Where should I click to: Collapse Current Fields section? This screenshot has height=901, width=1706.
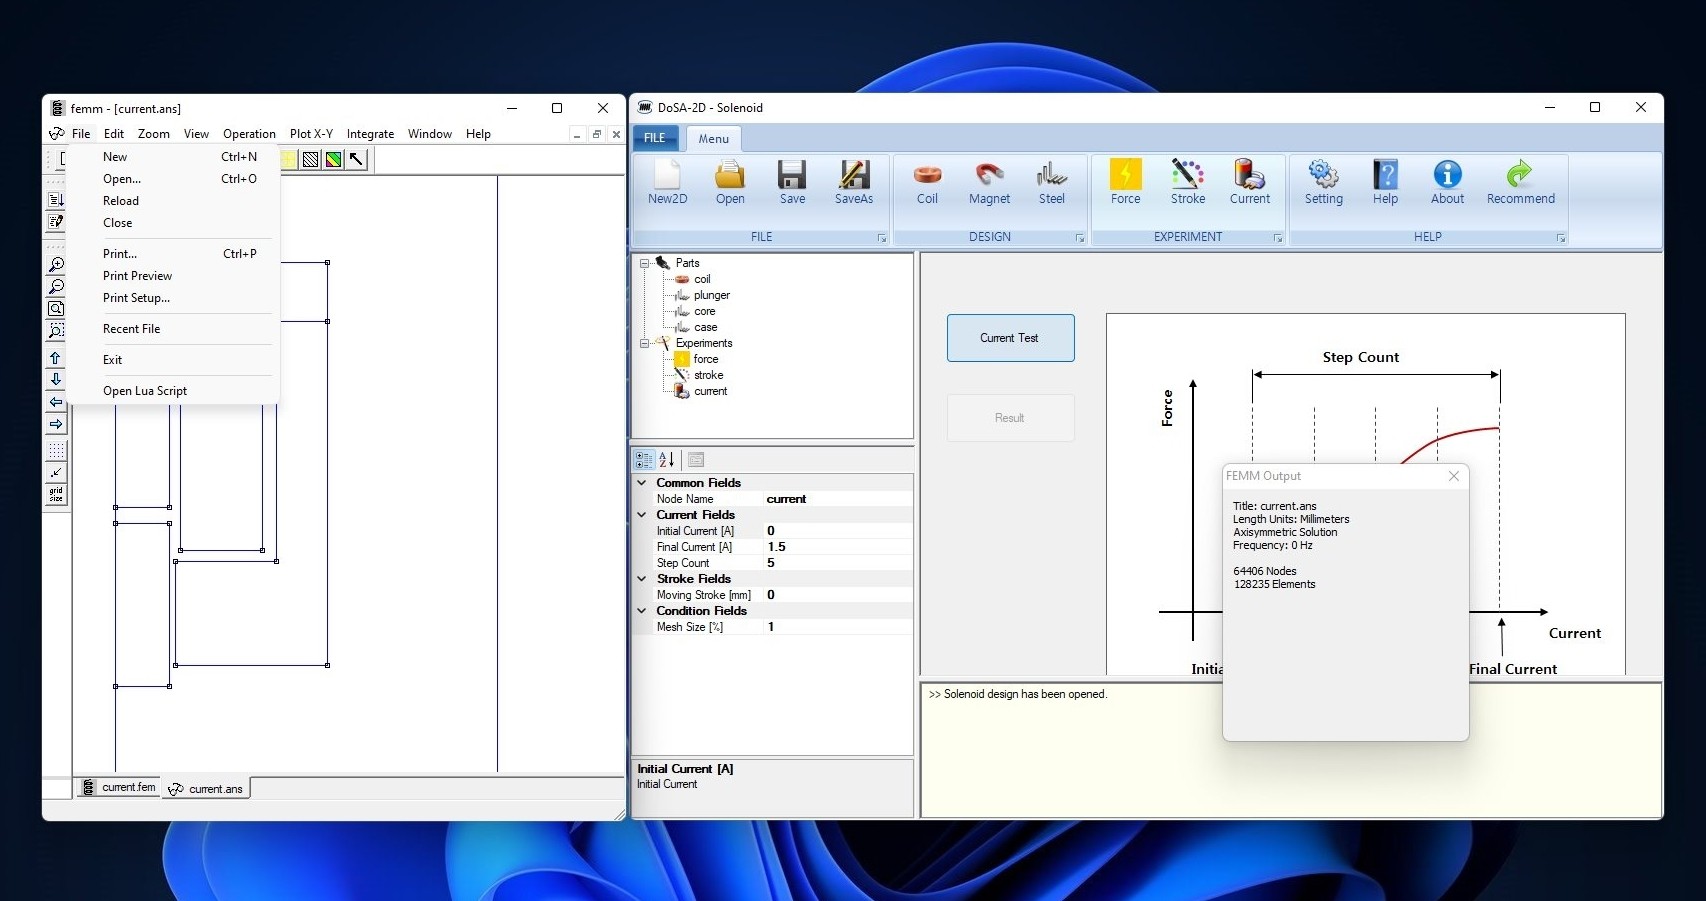[642, 515]
